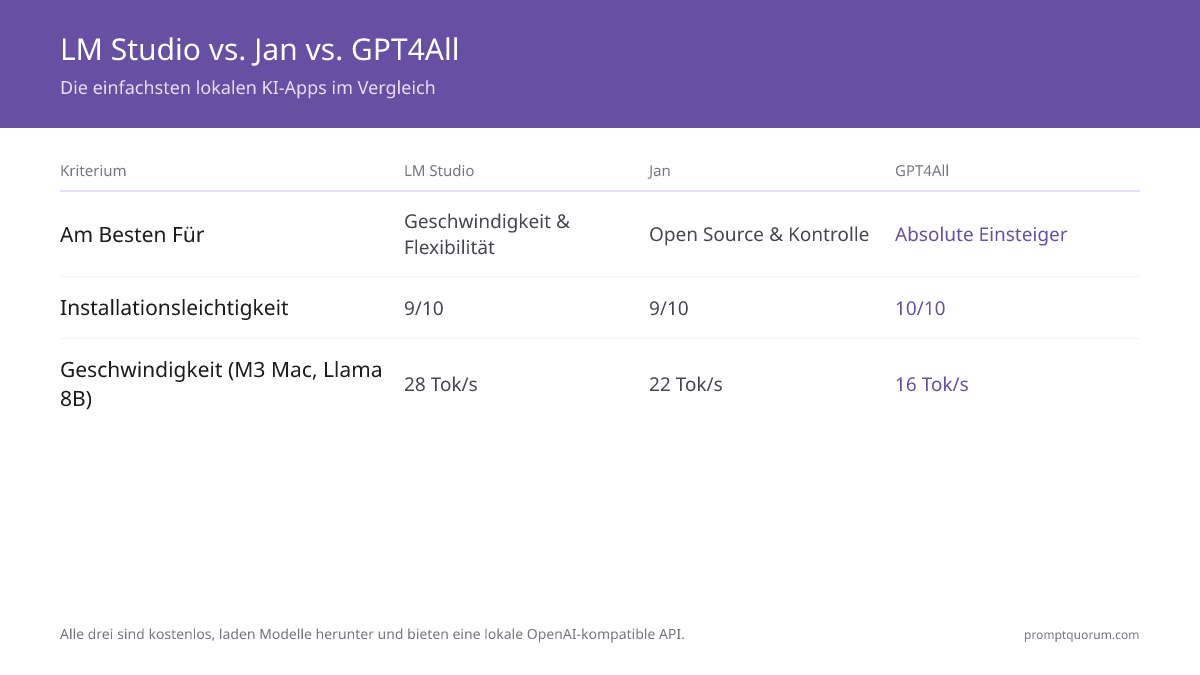Click the 28 Tok/s value

[x=441, y=385]
